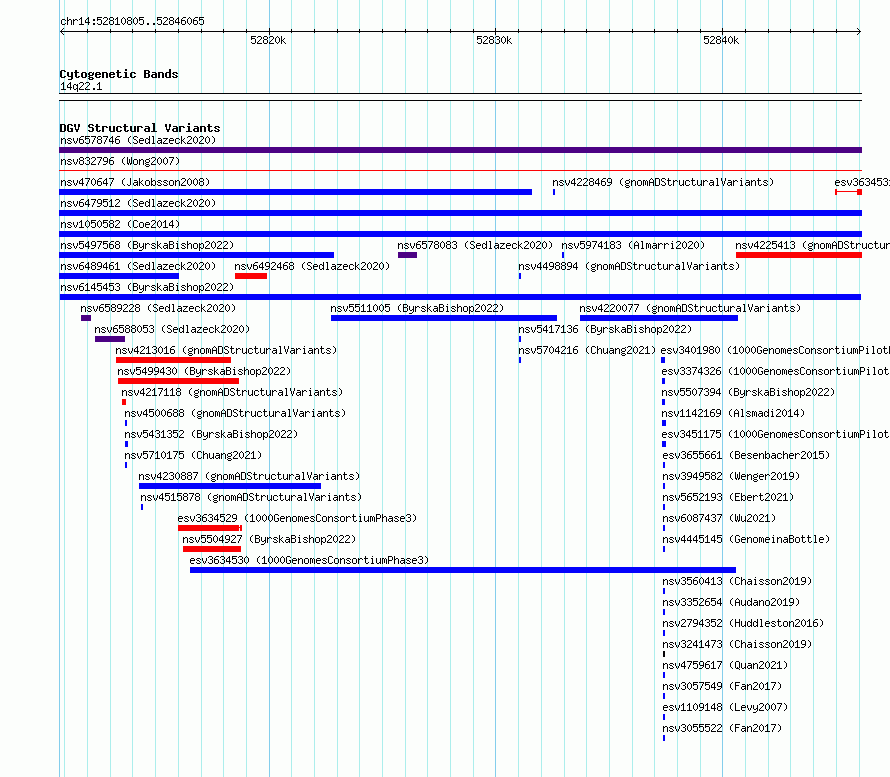This screenshot has height=777, width=890.
Task: Select nsv1050582 (Coe2014) variant label
Action: [x=120, y=224]
